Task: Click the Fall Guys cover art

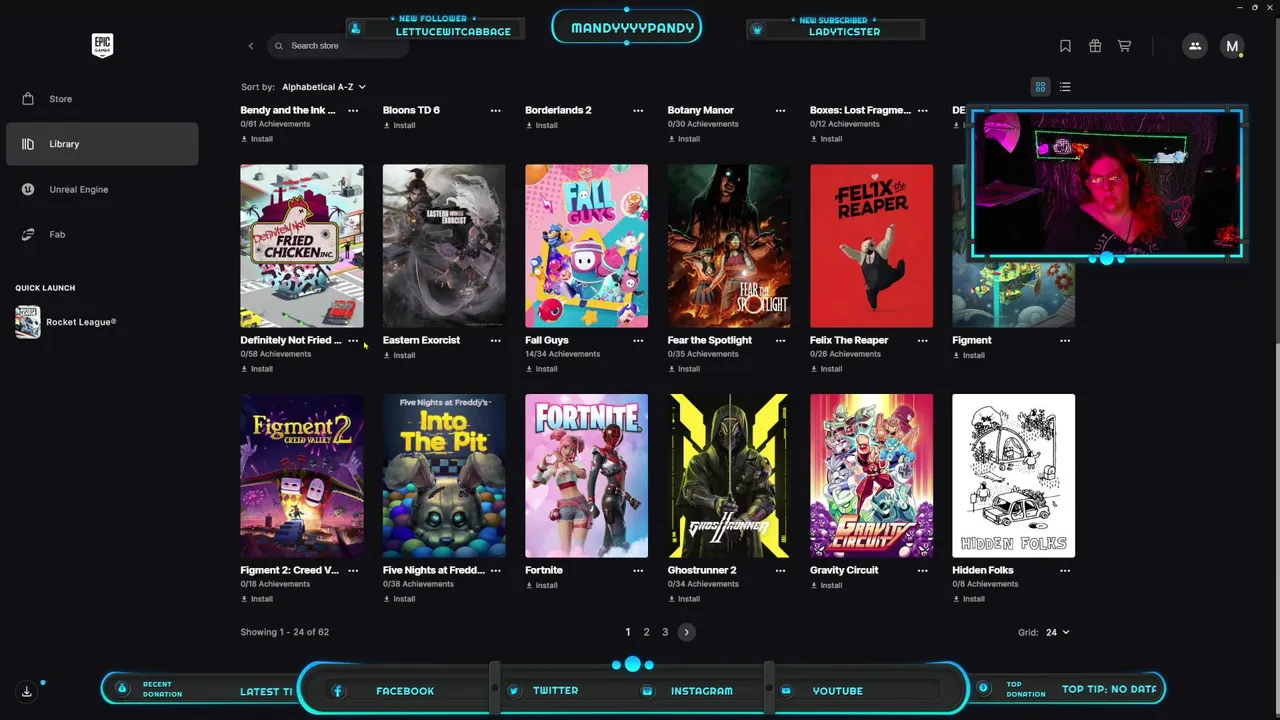Action: tap(586, 246)
